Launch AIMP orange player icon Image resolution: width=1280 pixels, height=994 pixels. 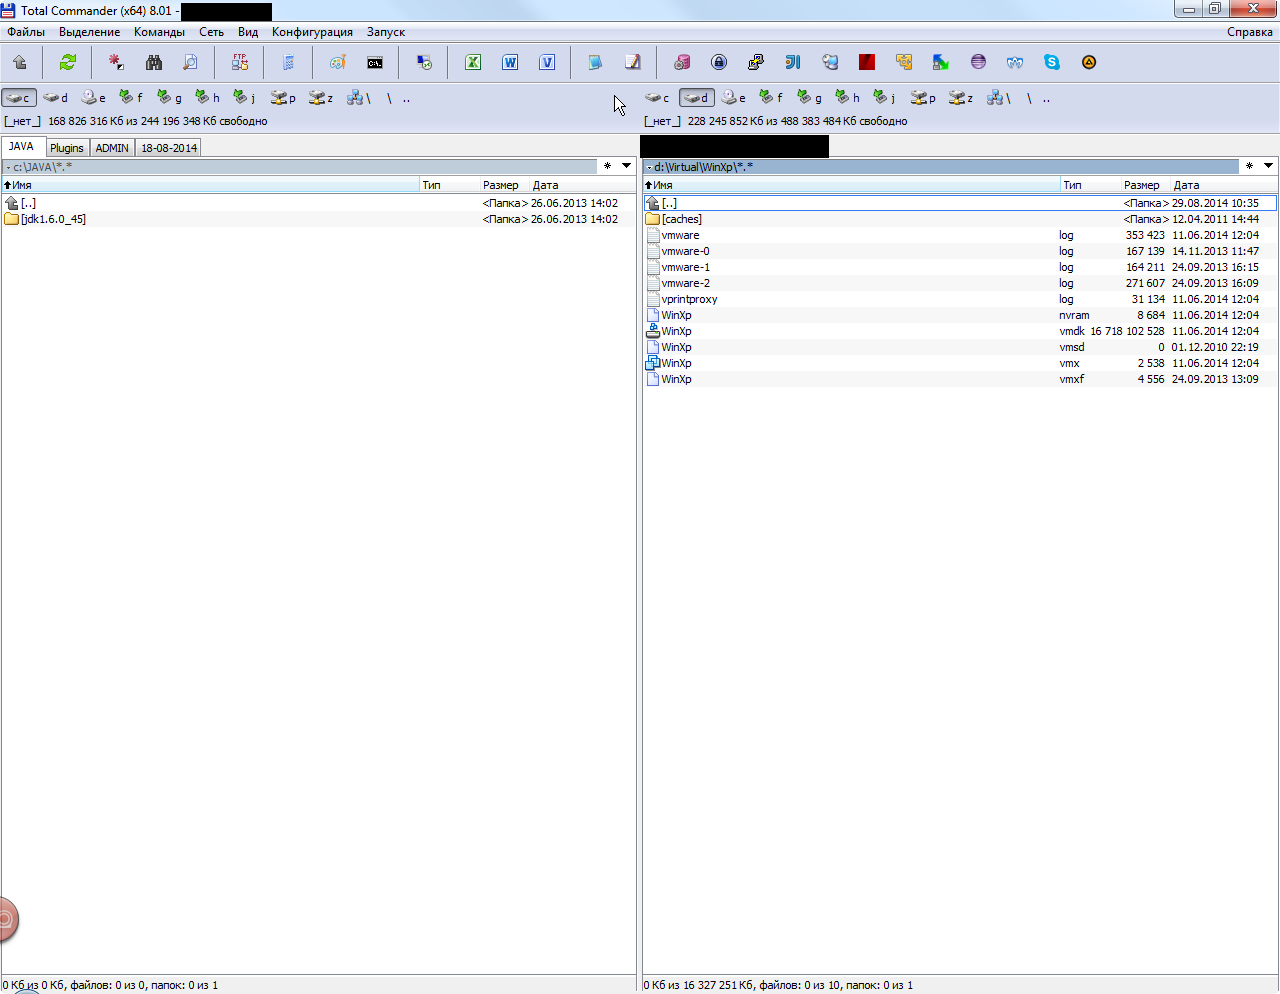1089,62
